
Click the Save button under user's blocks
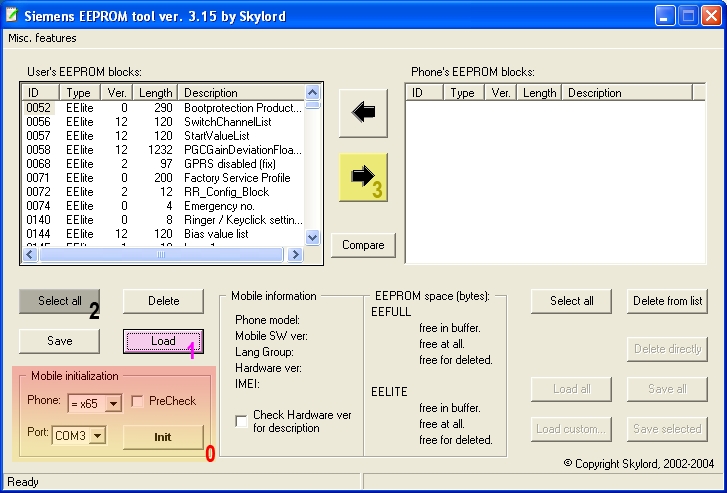click(x=59, y=341)
